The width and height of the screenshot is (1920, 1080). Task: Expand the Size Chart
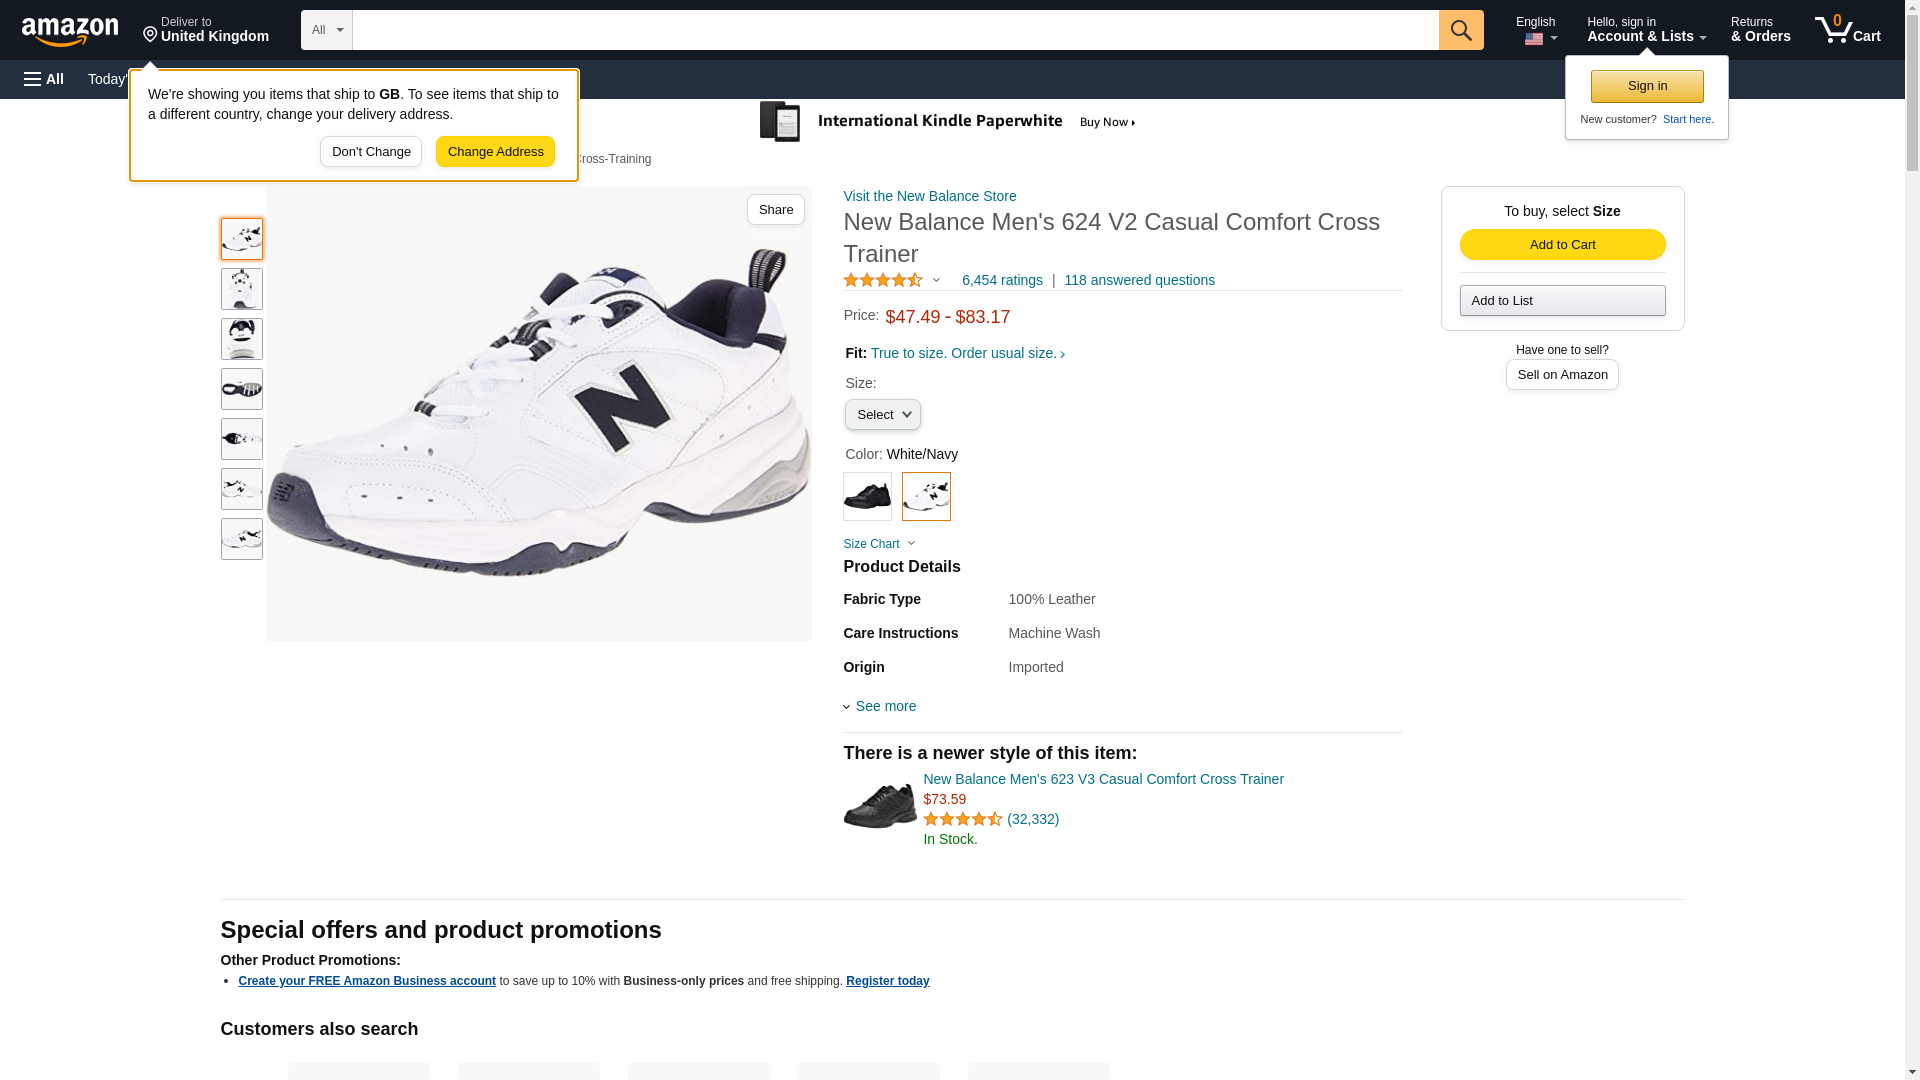click(878, 544)
